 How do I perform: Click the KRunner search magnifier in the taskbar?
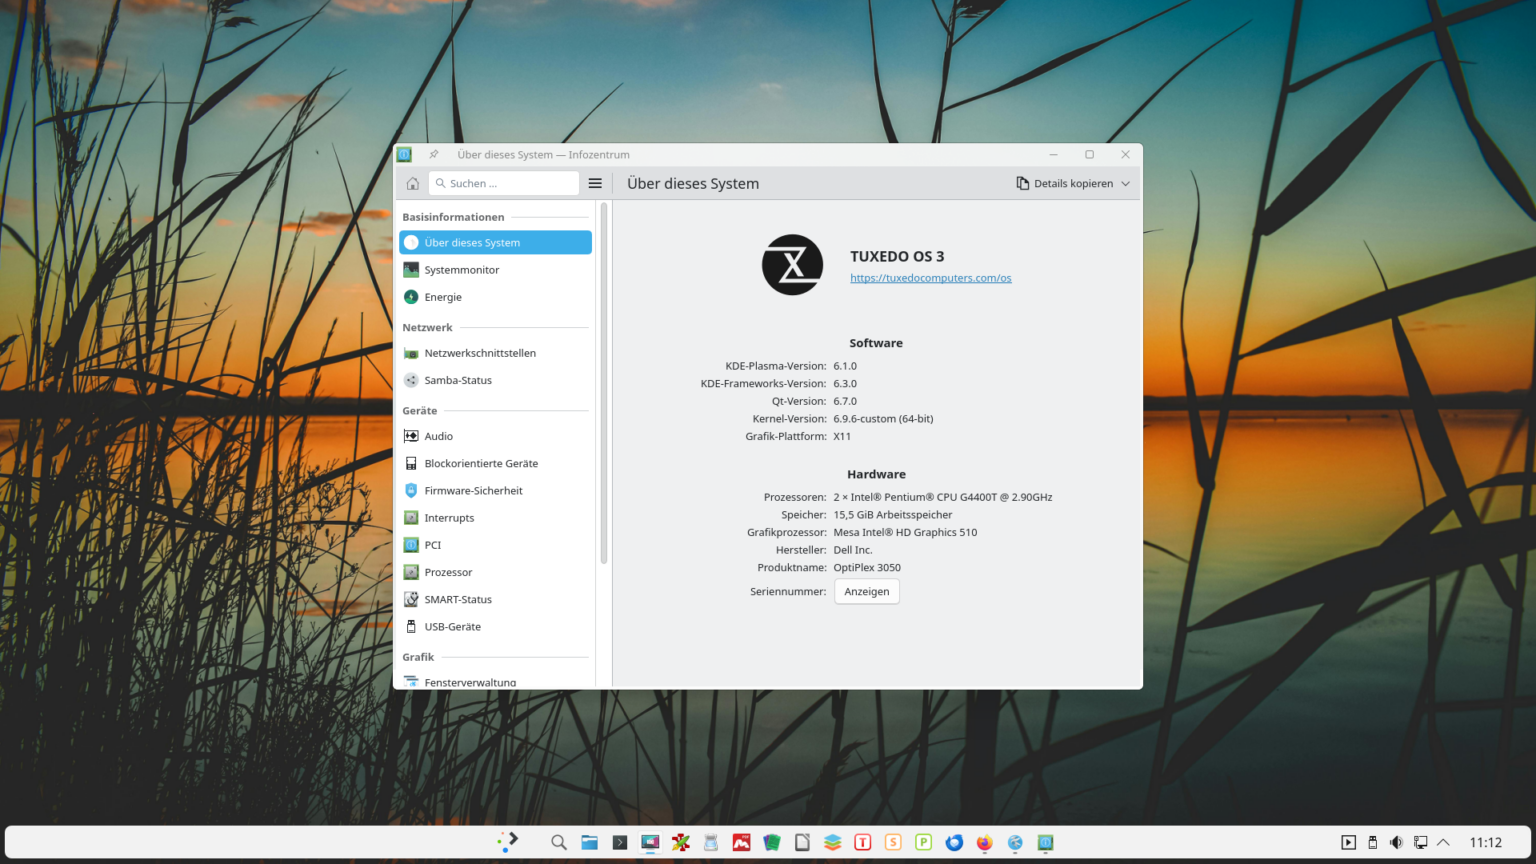(558, 842)
